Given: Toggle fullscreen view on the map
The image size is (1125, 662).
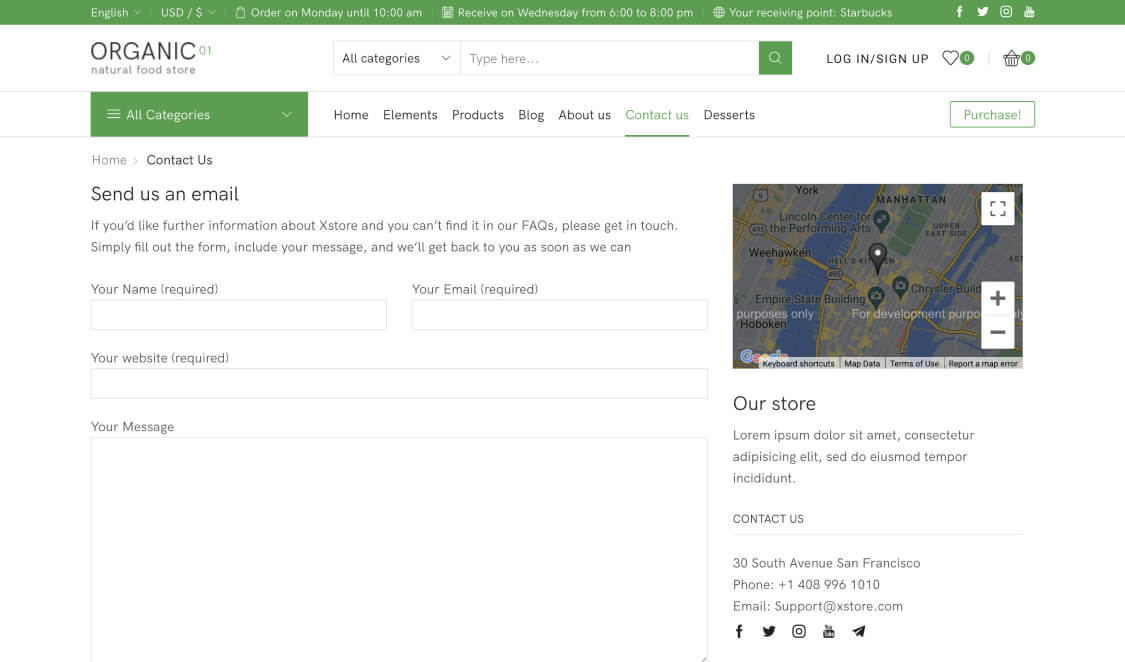Looking at the screenshot, I should (997, 209).
